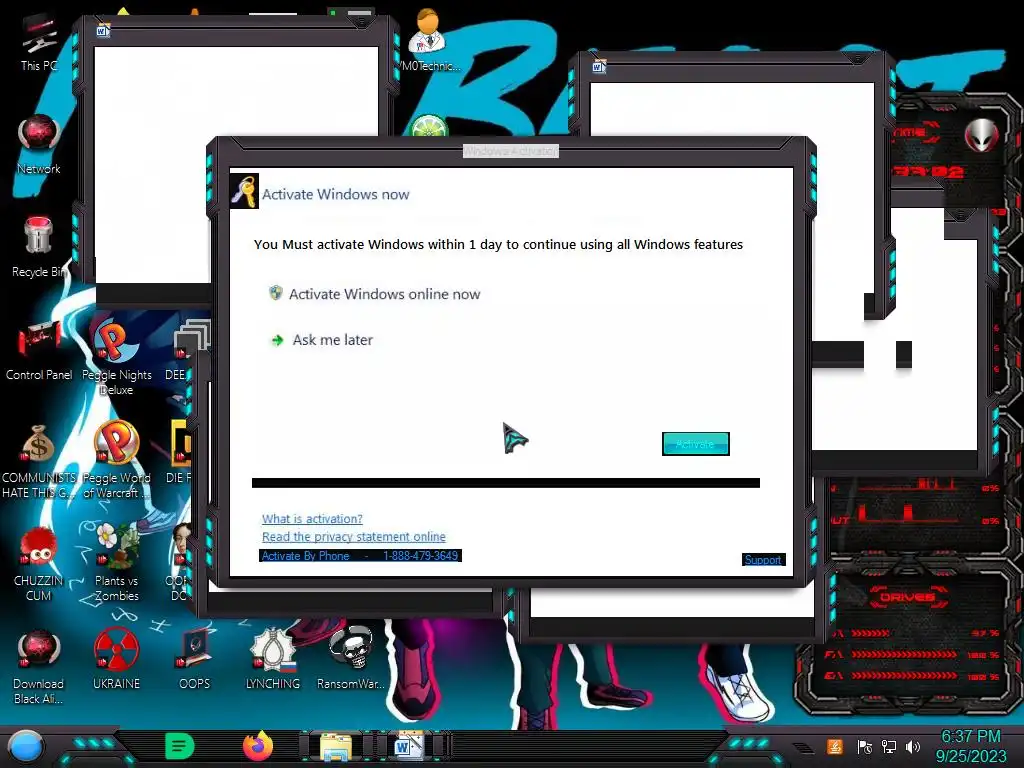Select Activate Windows online now
Screen dimensions: 1024x768
tap(384, 294)
